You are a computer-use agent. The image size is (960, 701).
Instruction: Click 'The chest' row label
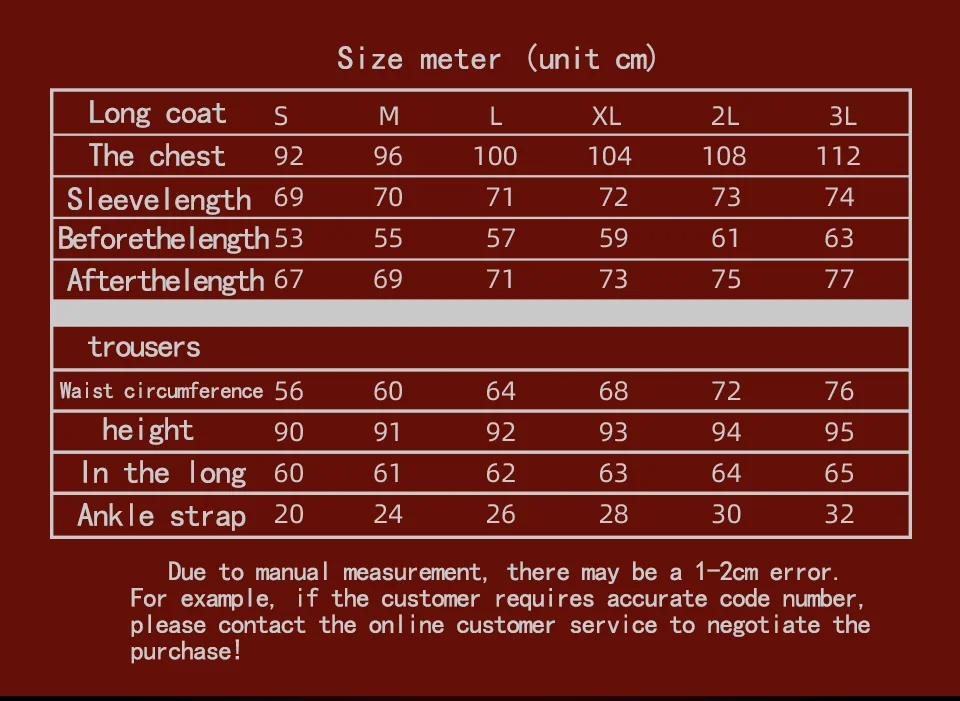point(157,156)
